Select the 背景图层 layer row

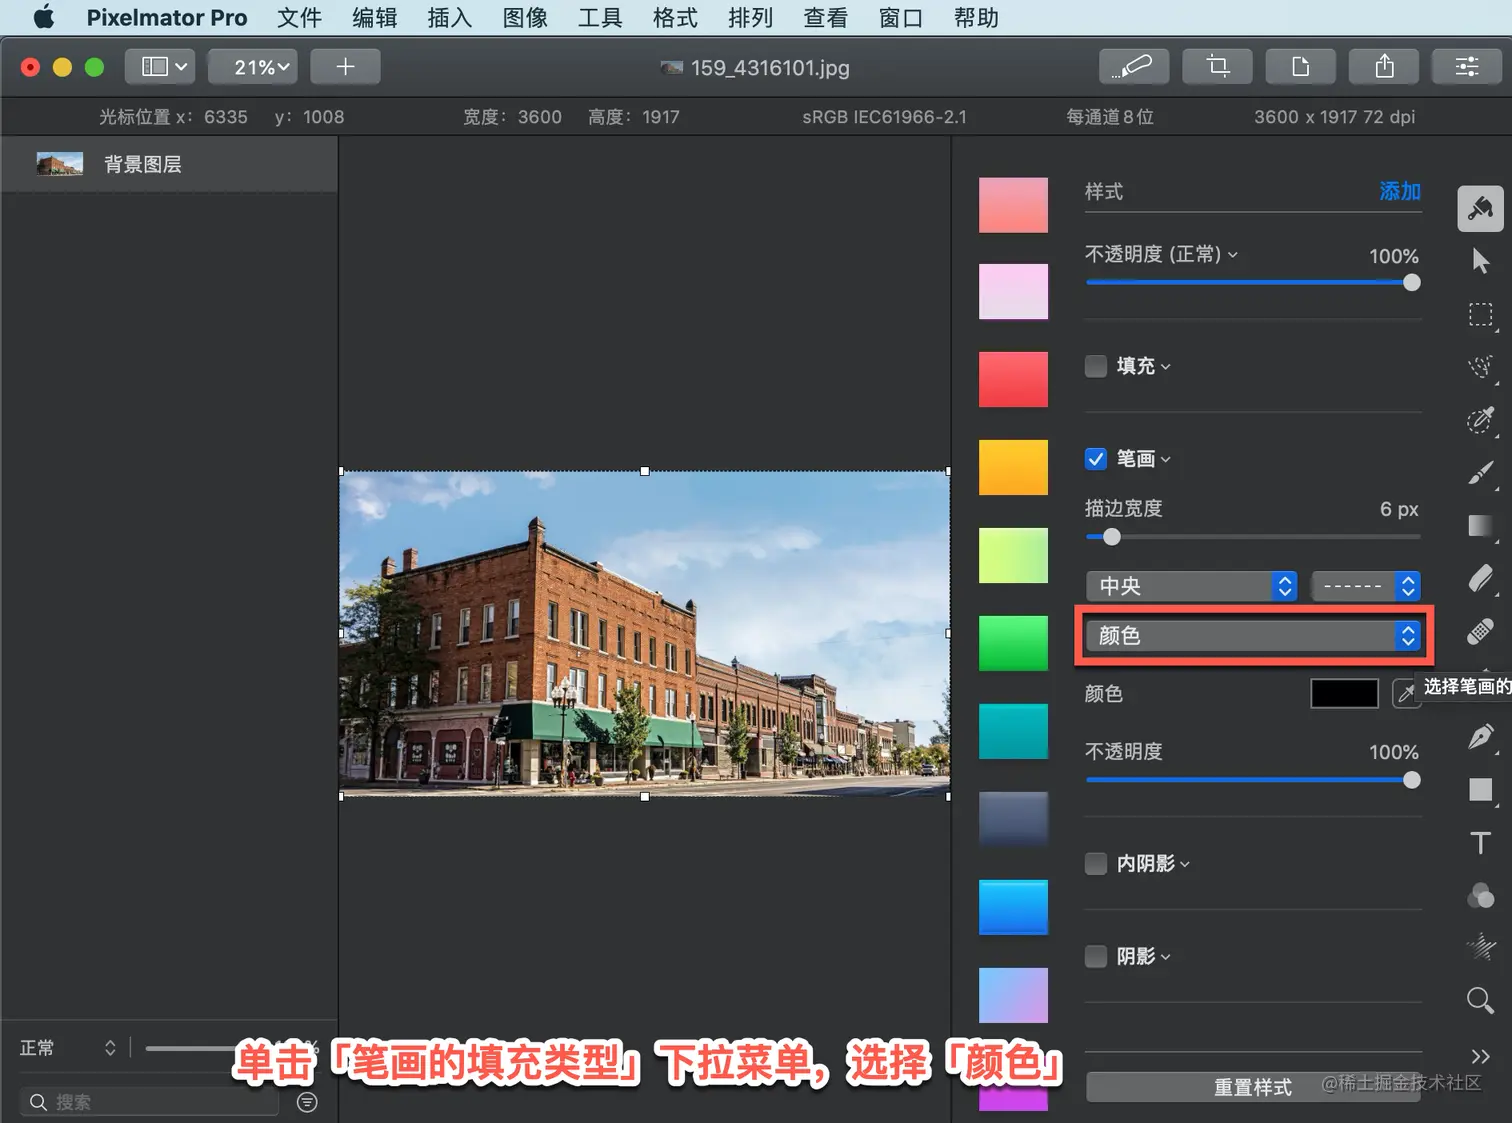pyautogui.click(x=170, y=164)
